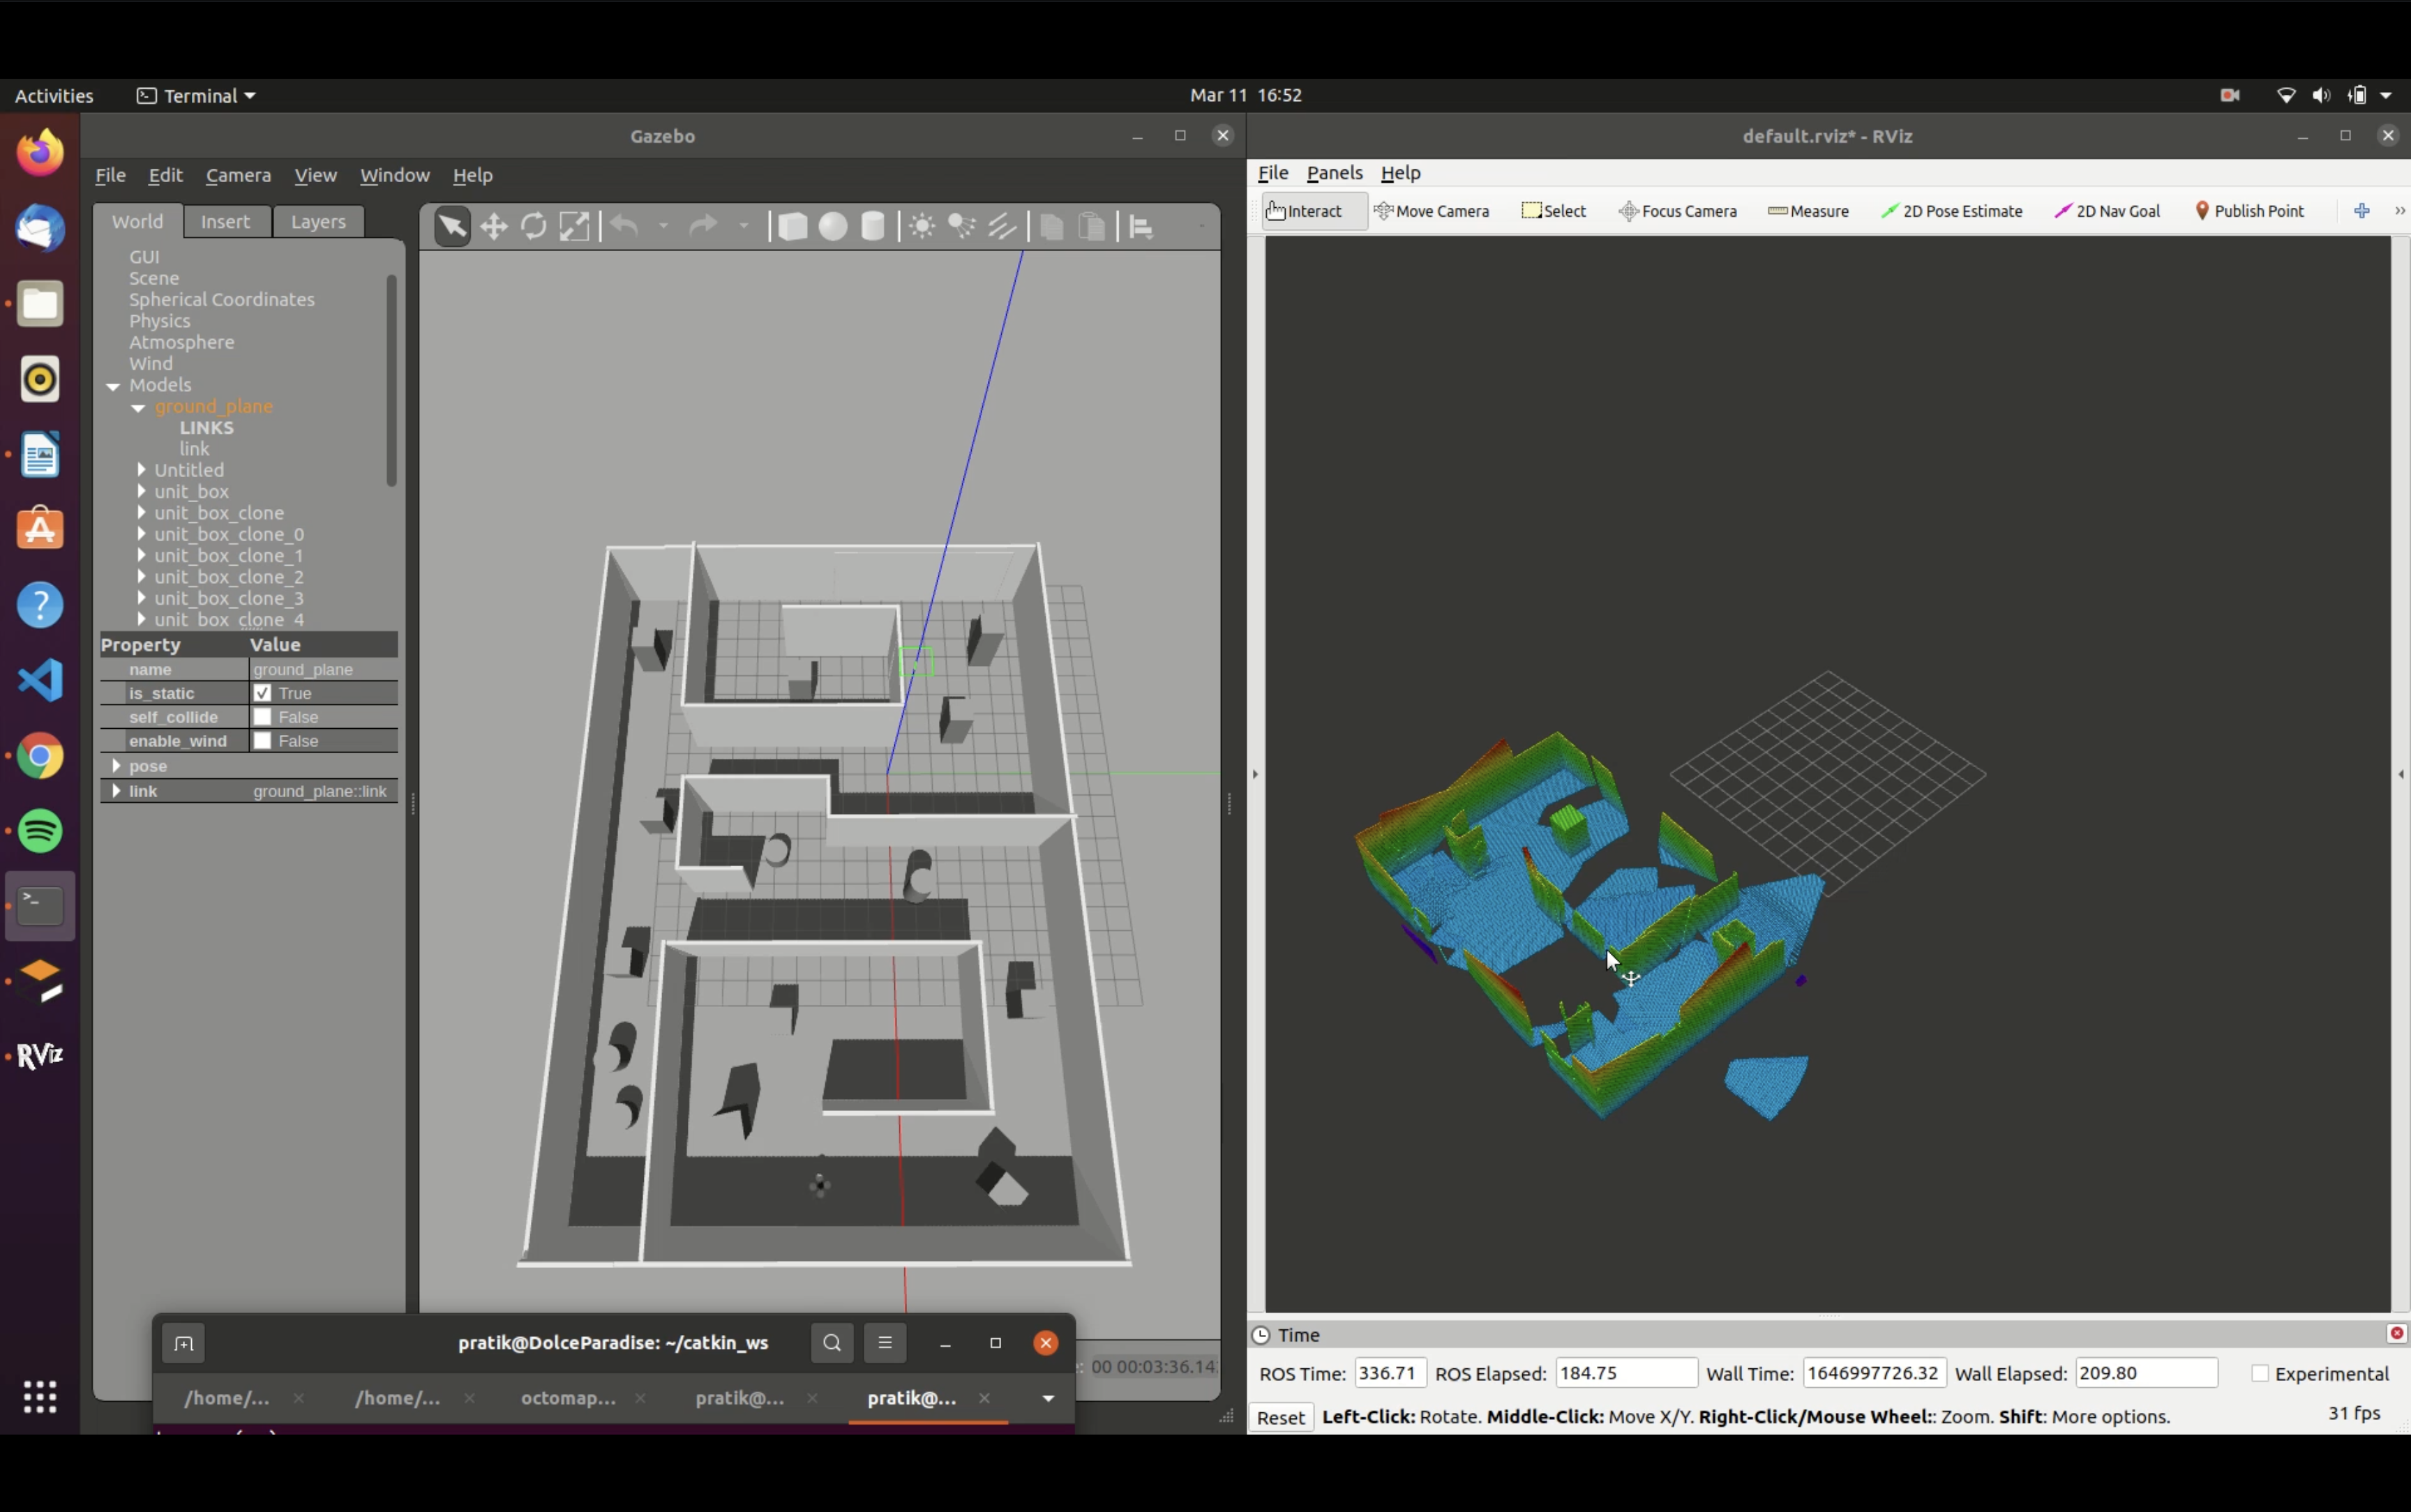Select Spherical Coordinates in World tree
Image resolution: width=2411 pixels, height=1512 pixels.
[x=221, y=300]
